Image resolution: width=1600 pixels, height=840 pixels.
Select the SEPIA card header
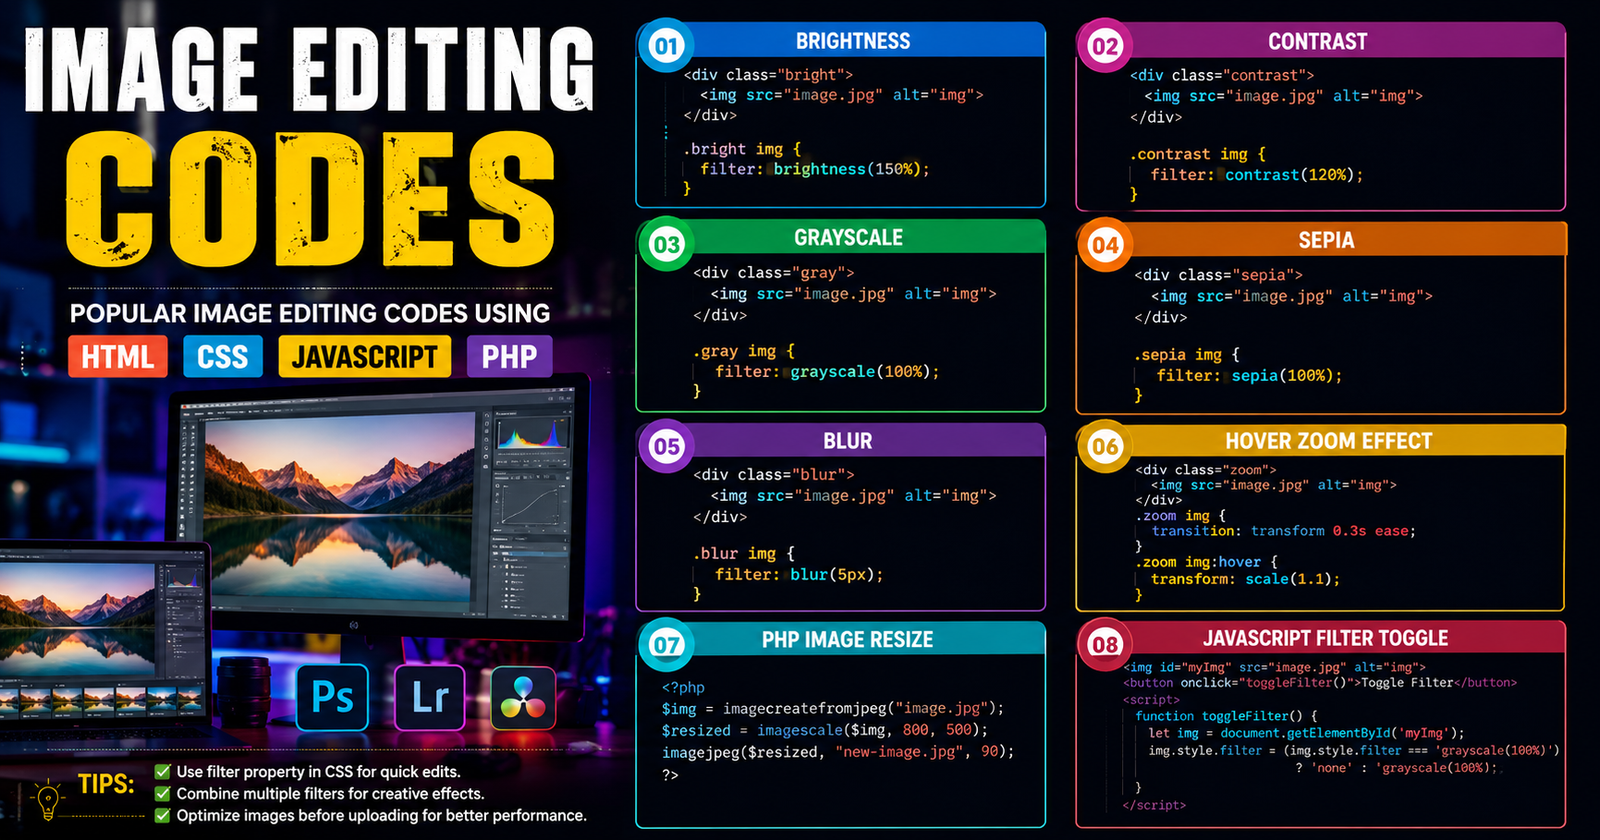point(1326,240)
